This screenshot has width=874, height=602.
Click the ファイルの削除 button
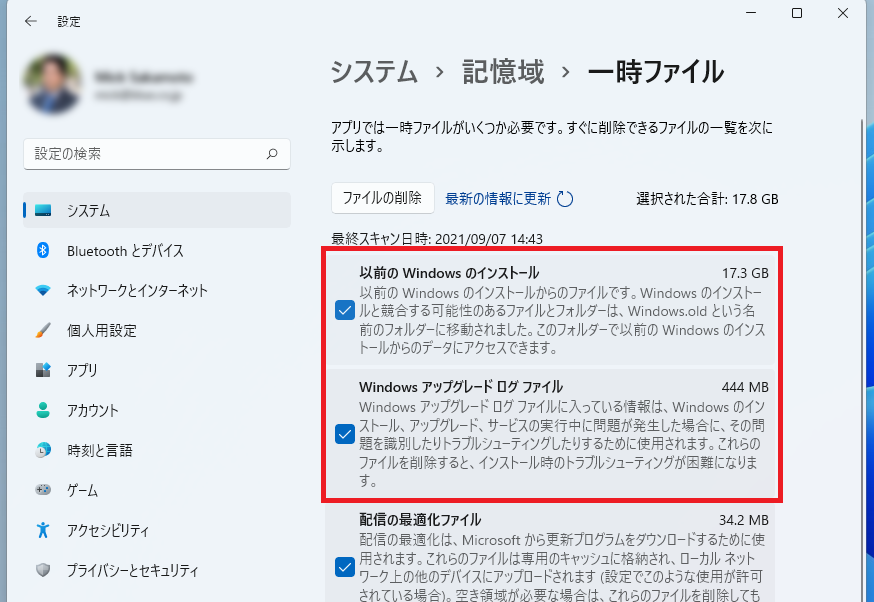382,198
